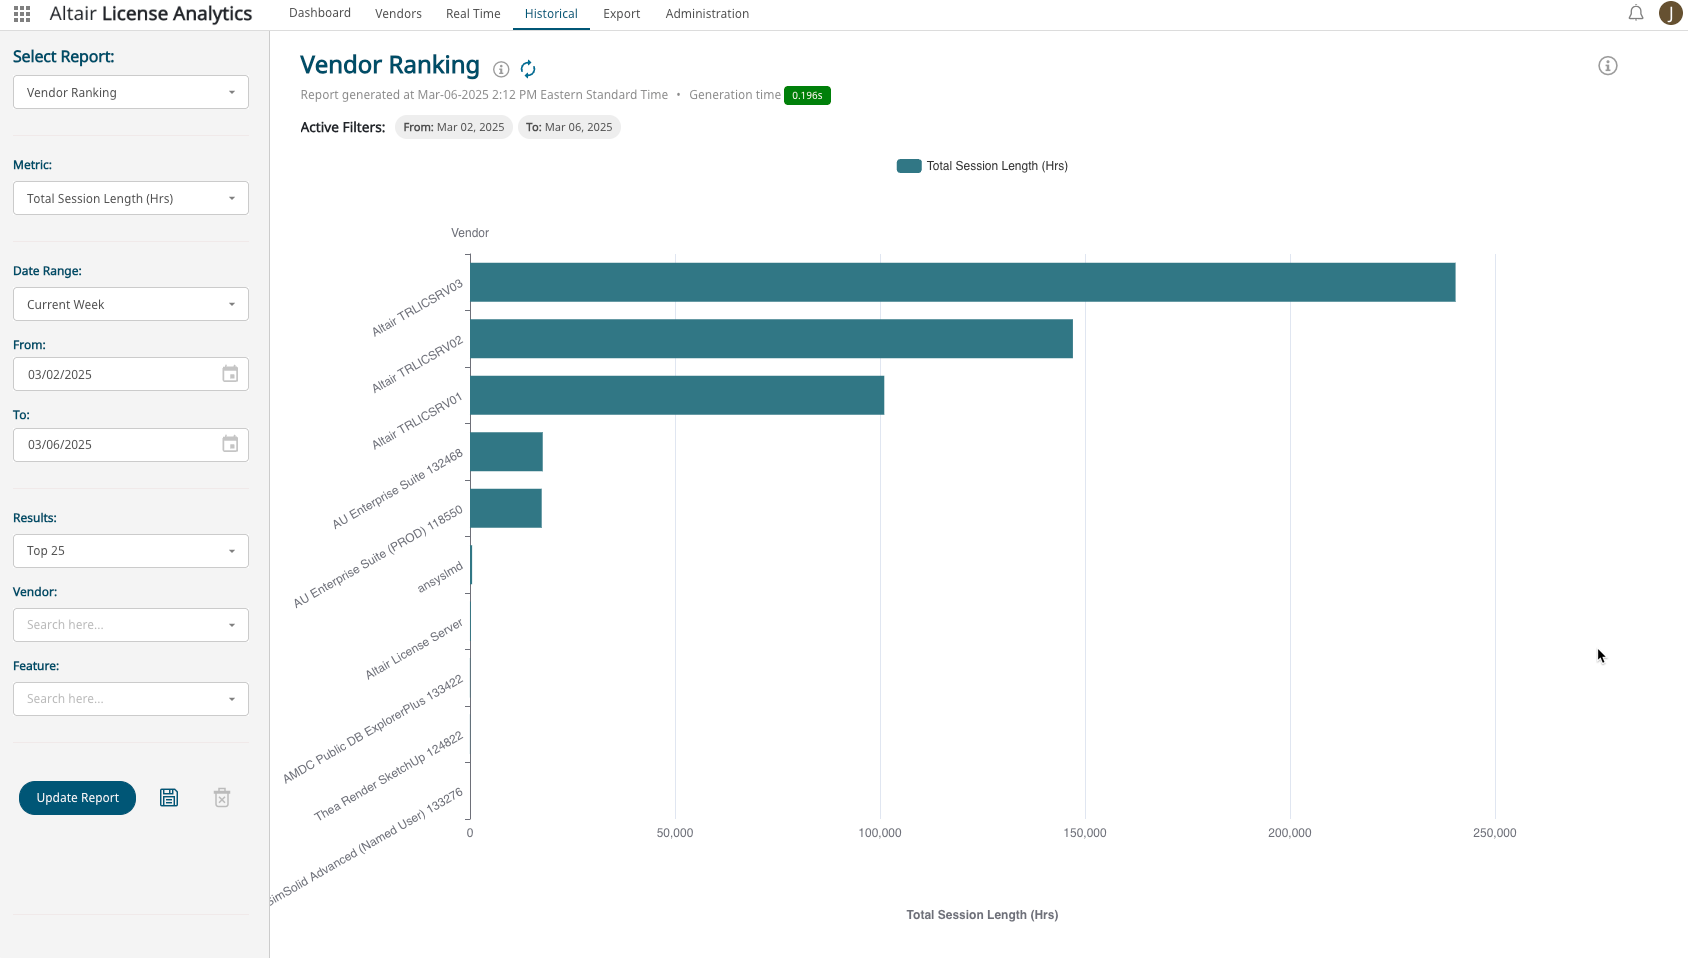Click info icon next to Vendor Ranking title

[501, 69]
